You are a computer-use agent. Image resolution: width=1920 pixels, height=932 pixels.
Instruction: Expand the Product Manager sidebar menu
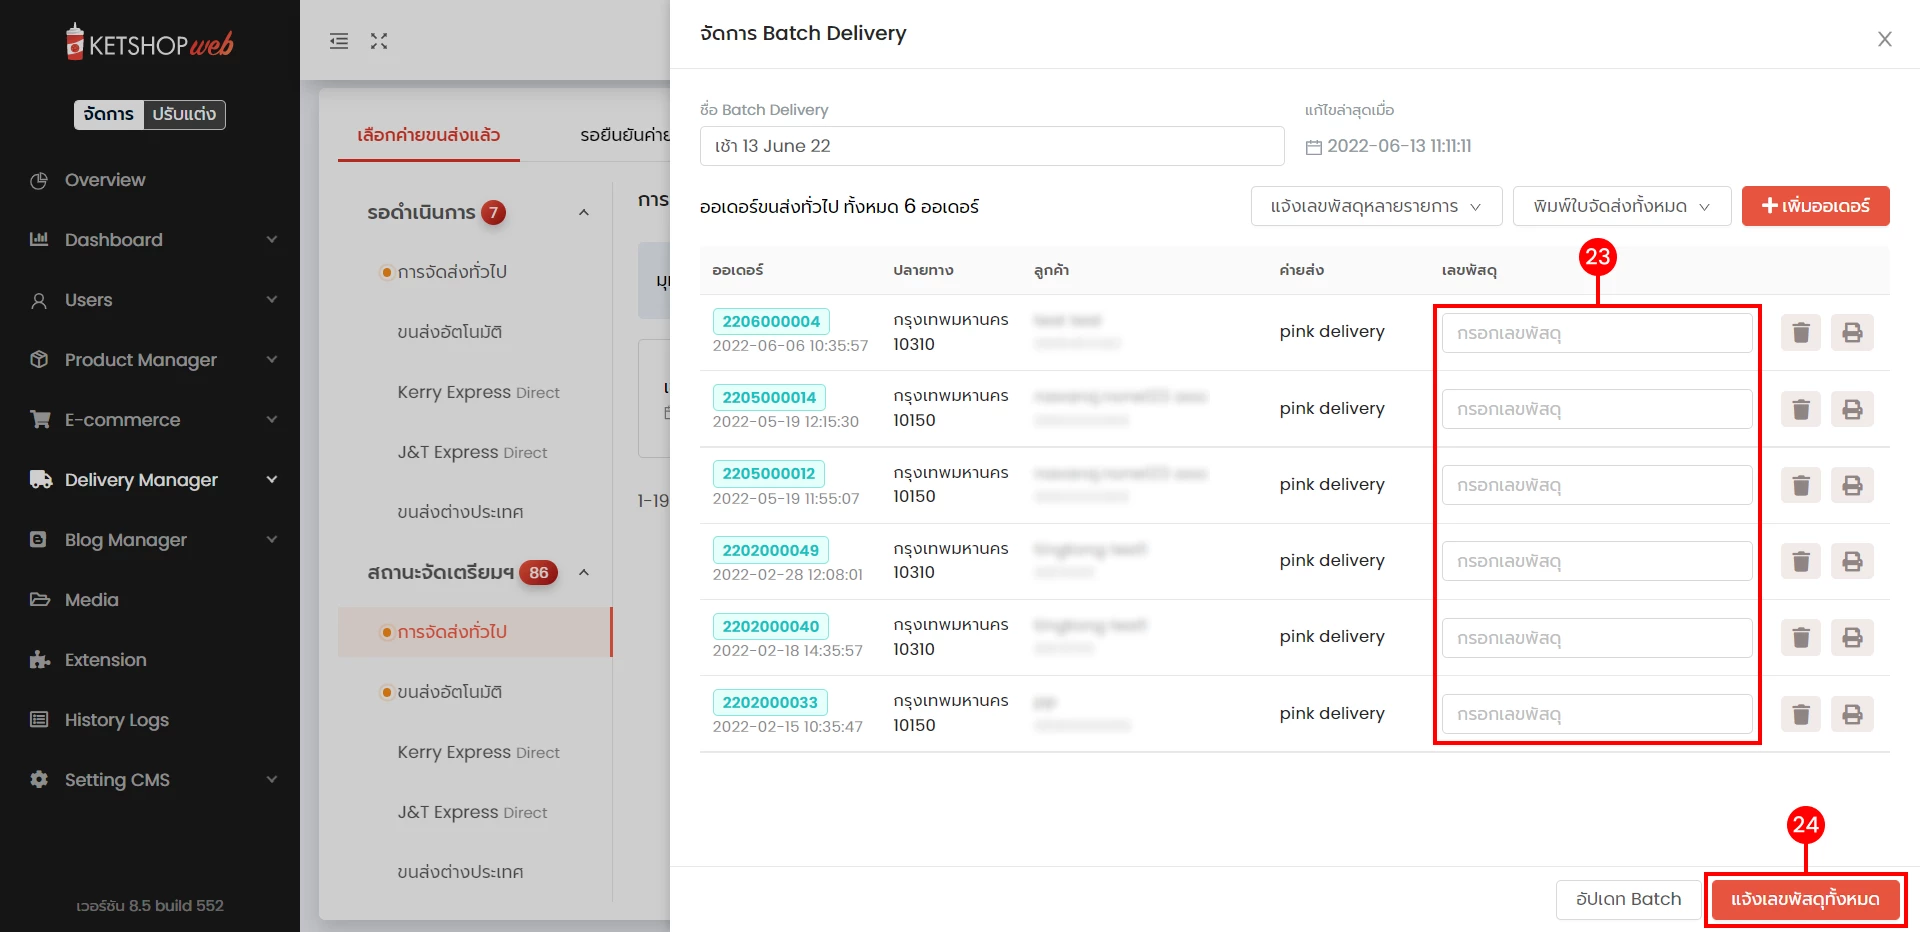(x=141, y=360)
